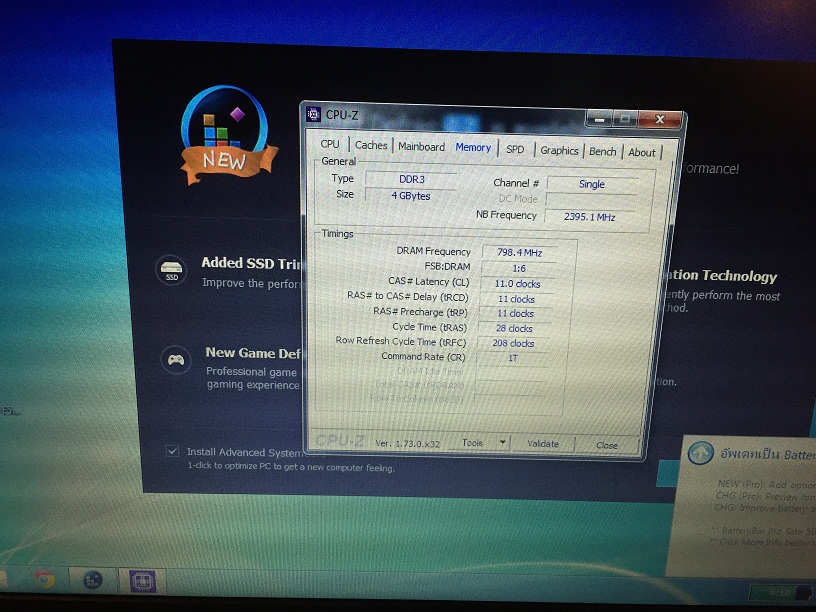Viewport: 816px width, 612px height.
Task: Expand the Tools dropdown arrow
Action: 503,443
